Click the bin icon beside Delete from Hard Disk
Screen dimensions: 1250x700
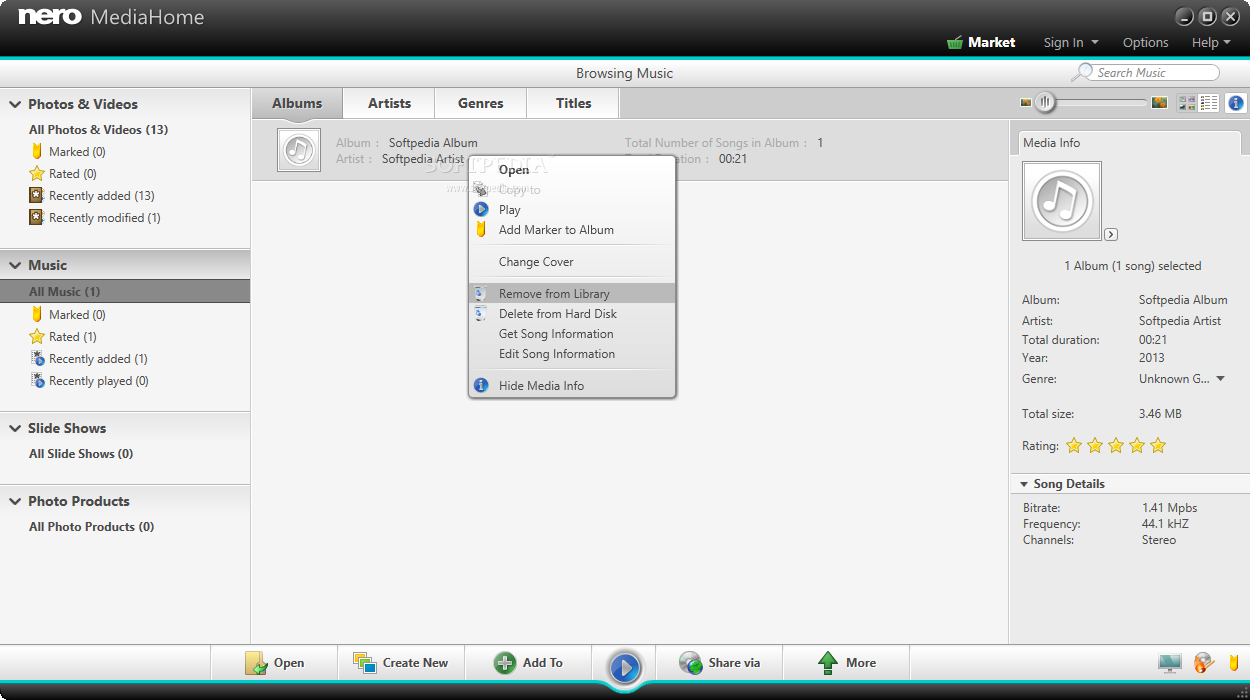[x=481, y=313]
